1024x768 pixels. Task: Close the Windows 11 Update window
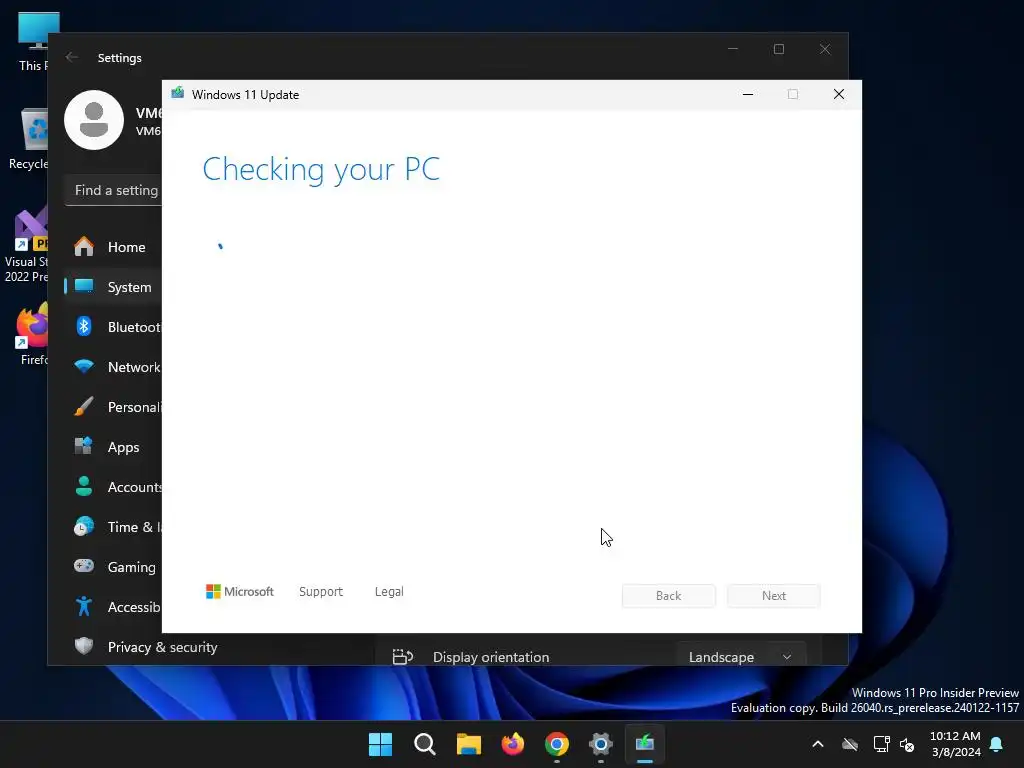click(839, 94)
